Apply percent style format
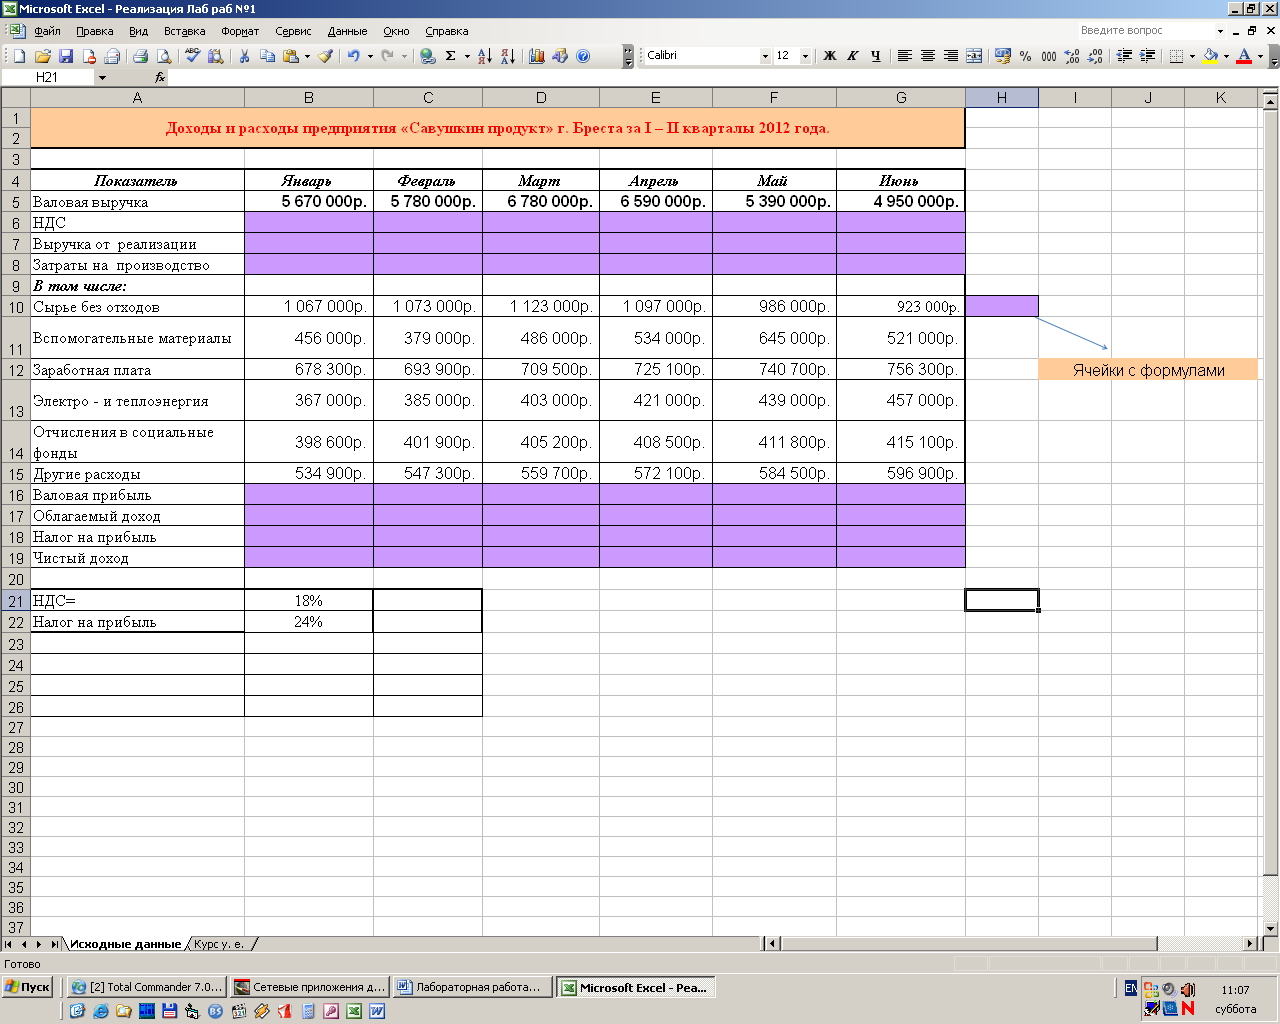Image resolution: width=1280 pixels, height=1024 pixels. point(1026,56)
